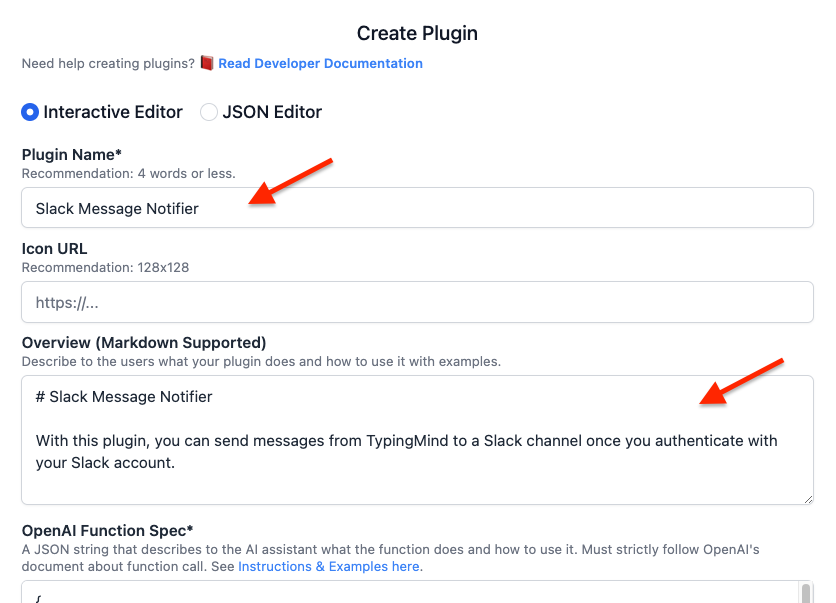Click the red book icon beside documentation link
The height and width of the screenshot is (603, 836).
point(207,63)
